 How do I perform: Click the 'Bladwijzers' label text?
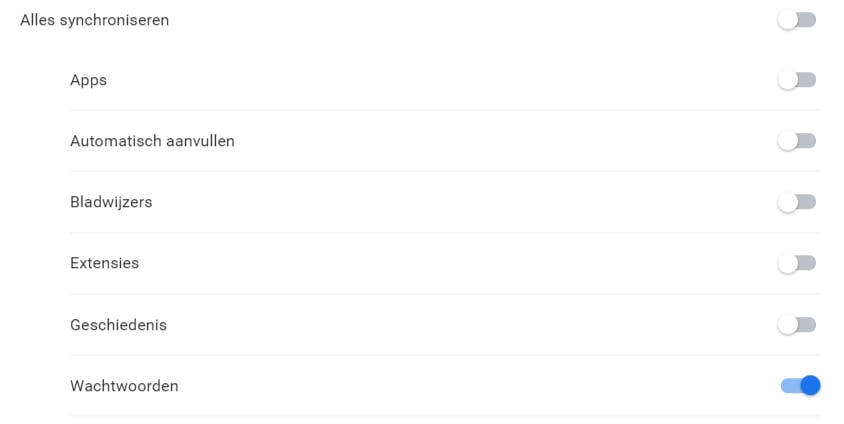pyautogui.click(x=111, y=202)
